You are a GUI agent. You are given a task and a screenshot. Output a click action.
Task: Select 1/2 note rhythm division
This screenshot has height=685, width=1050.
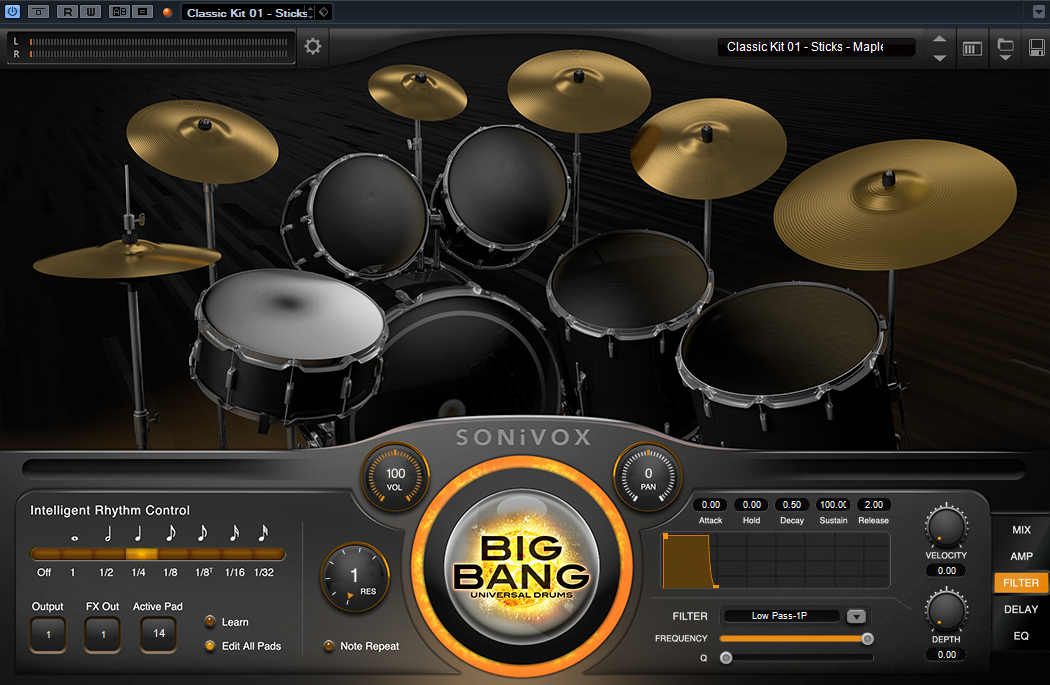coord(106,573)
